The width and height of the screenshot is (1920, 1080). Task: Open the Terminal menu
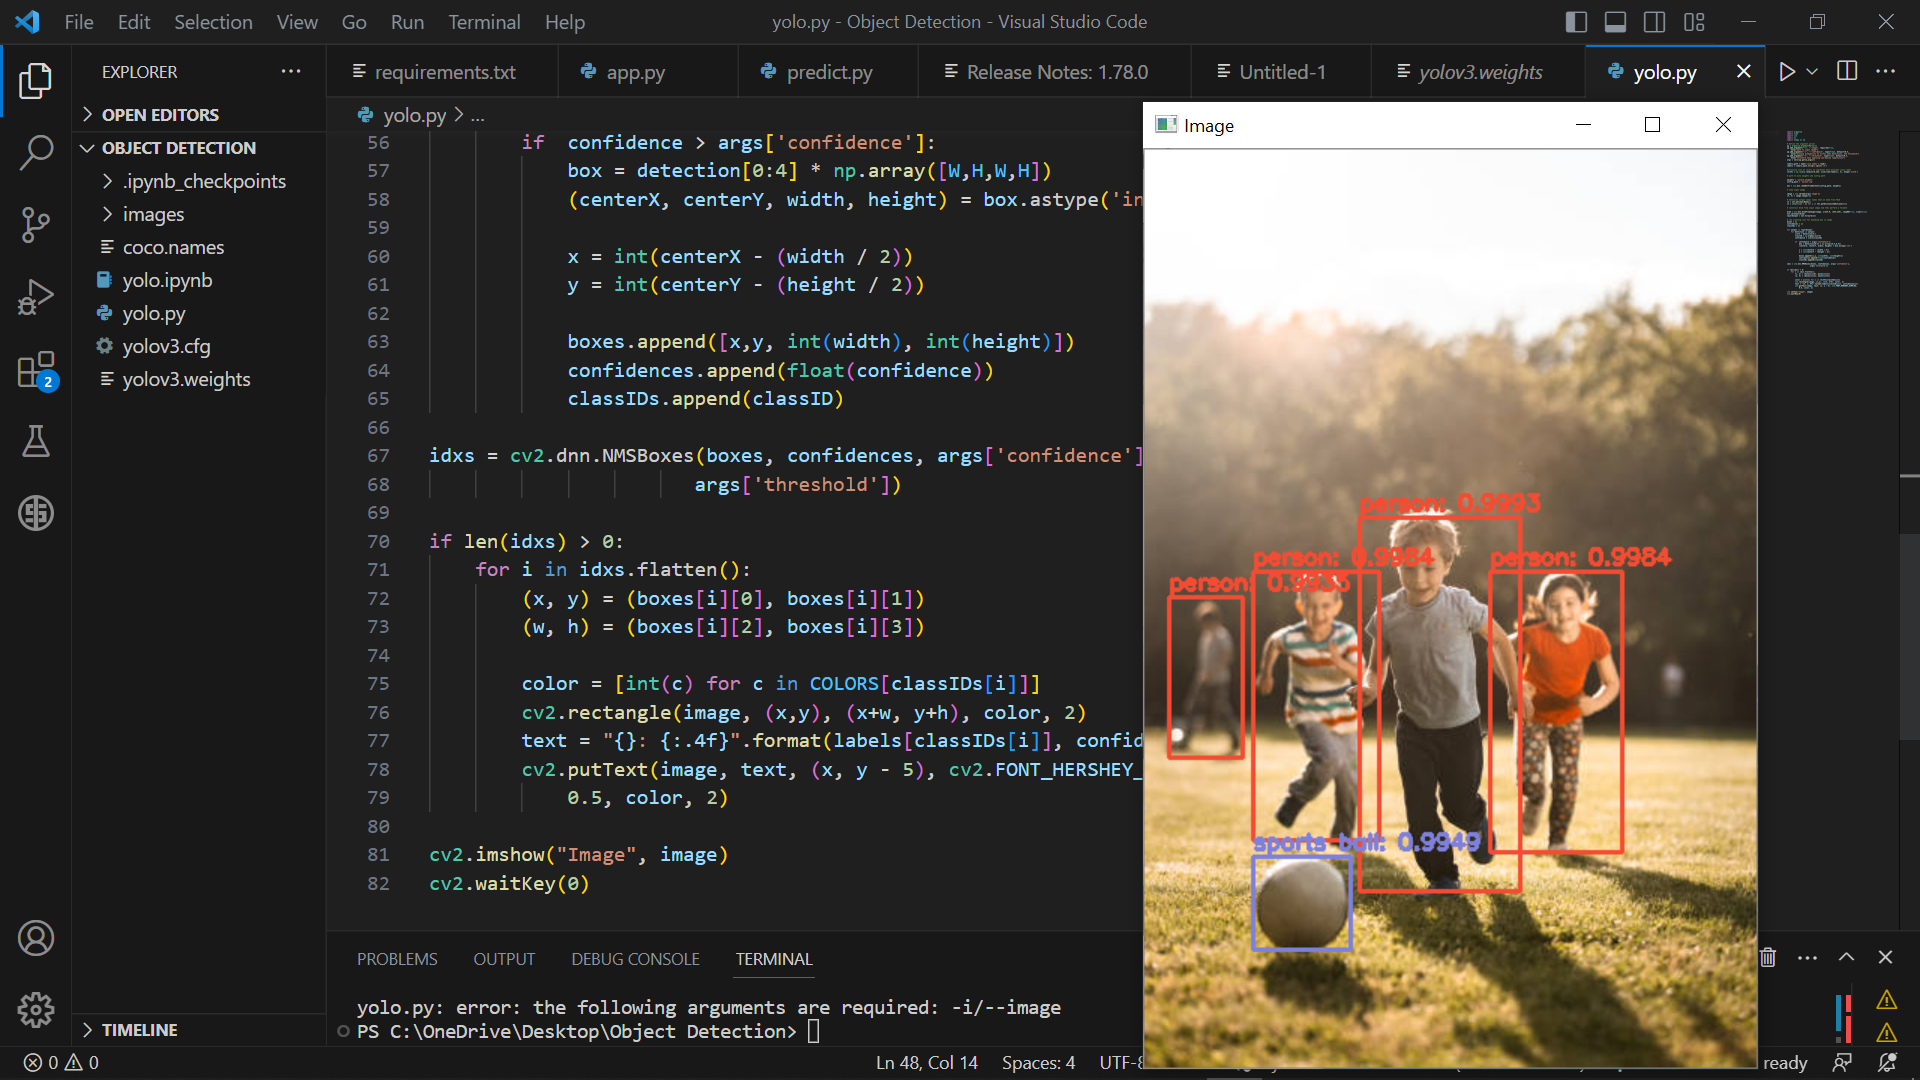coord(484,22)
